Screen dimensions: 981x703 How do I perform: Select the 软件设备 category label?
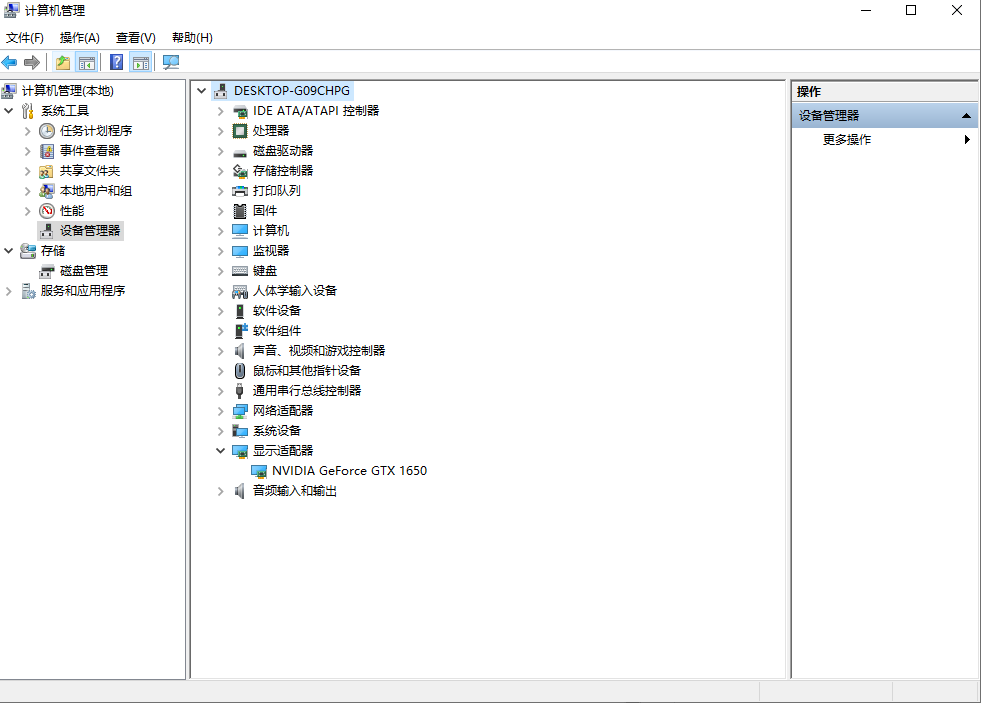tap(277, 311)
